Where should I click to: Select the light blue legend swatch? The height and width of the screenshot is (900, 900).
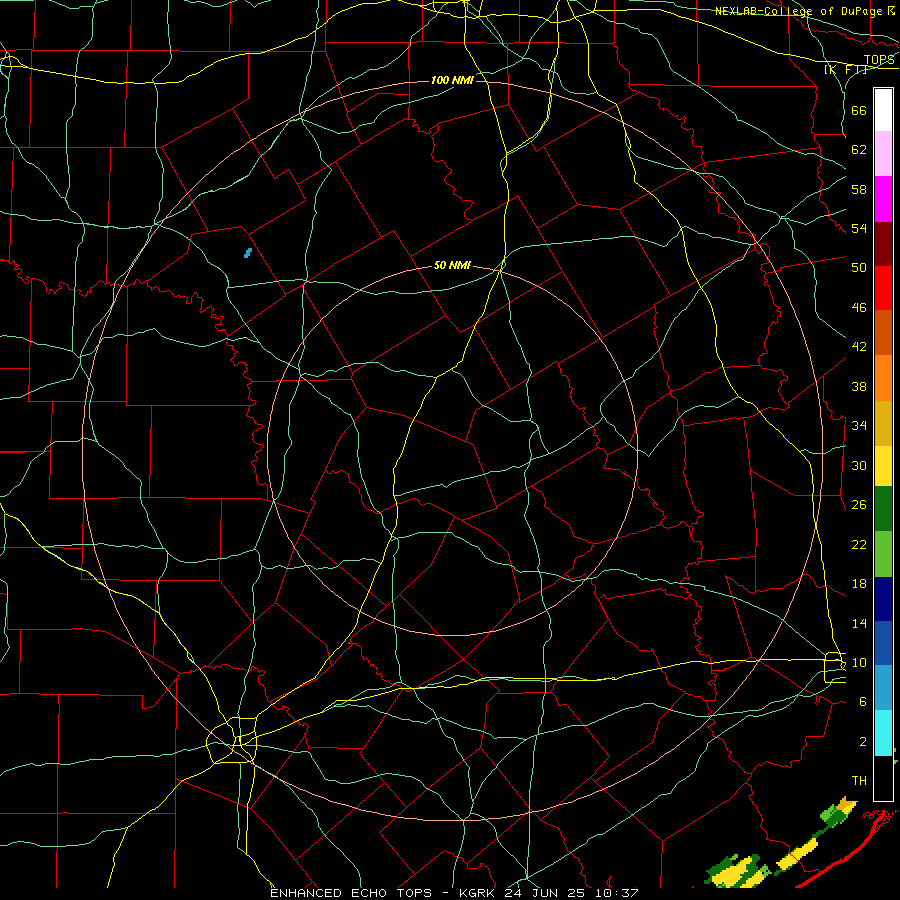[883, 688]
